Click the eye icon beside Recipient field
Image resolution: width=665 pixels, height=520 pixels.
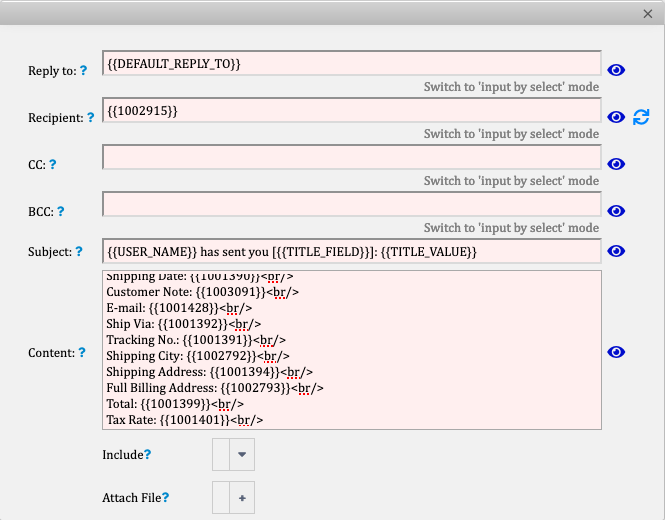[x=616, y=117]
